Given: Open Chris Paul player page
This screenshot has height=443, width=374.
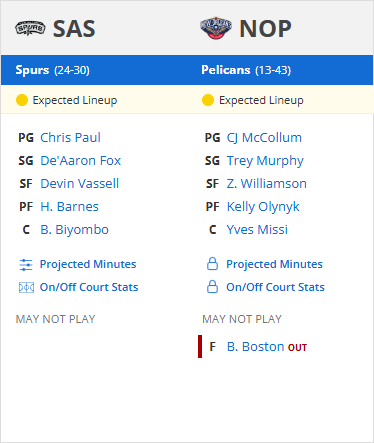Looking at the screenshot, I should [70, 138].
